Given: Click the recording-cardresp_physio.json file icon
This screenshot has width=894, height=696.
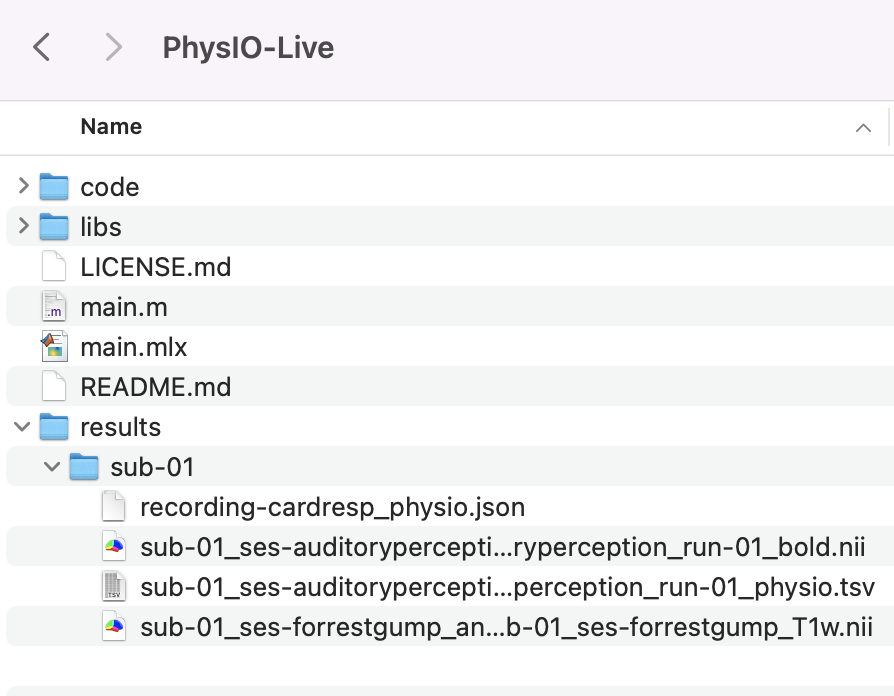Looking at the screenshot, I should [114, 507].
